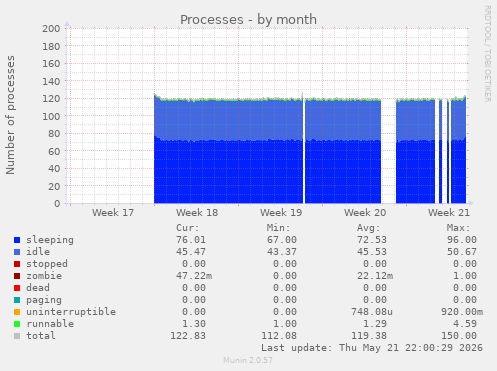Click the idle average value 45.53
This screenshot has height=371, width=497.
click(x=372, y=252)
